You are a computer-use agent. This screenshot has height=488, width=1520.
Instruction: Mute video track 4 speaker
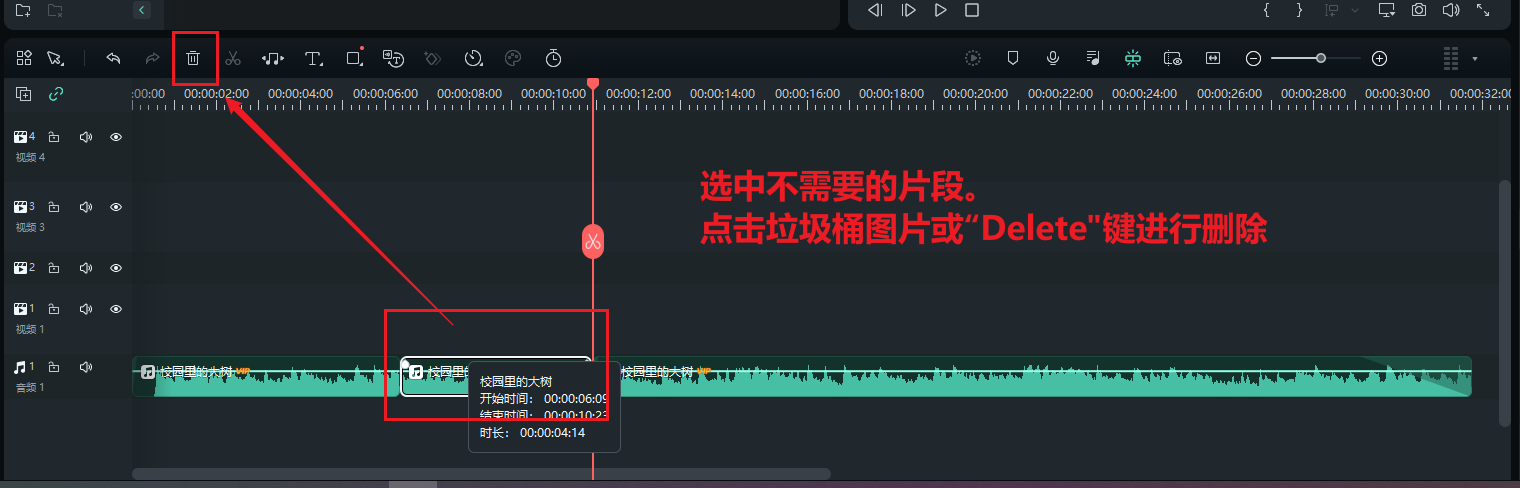[85, 137]
